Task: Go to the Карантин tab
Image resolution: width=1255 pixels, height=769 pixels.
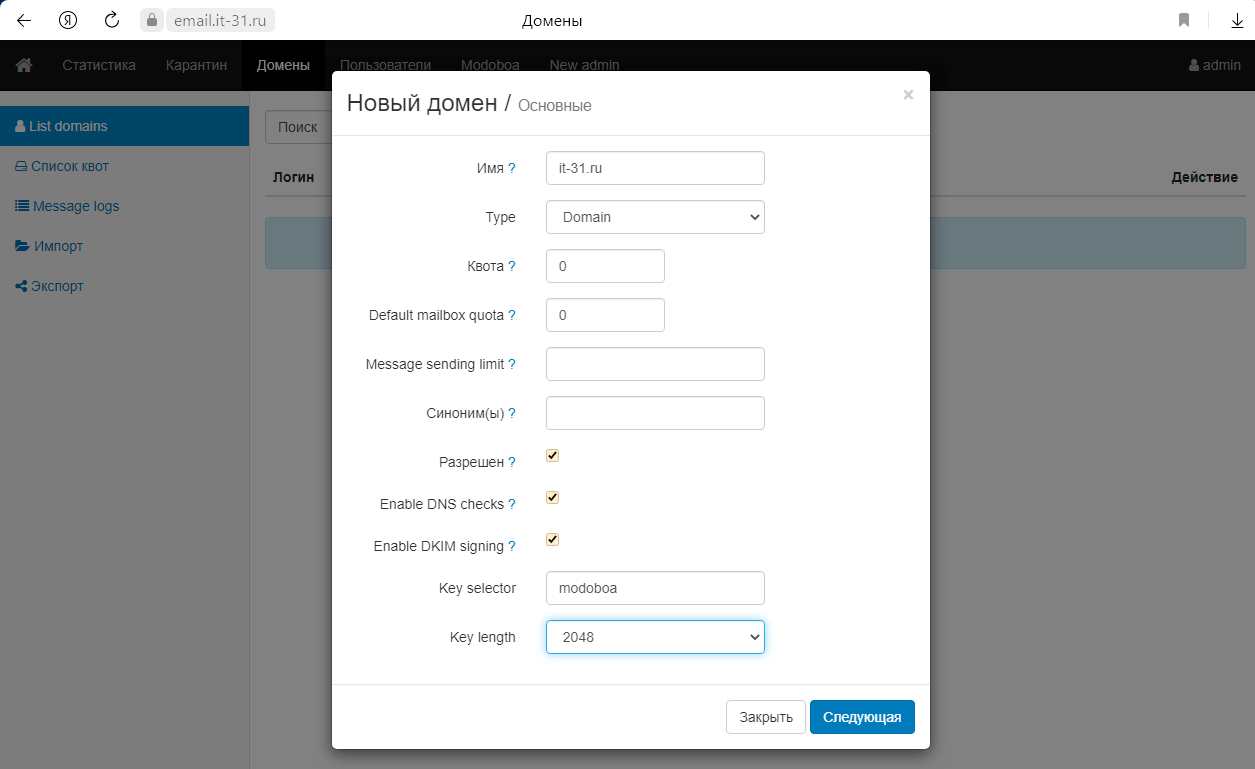Action: tap(196, 65)
